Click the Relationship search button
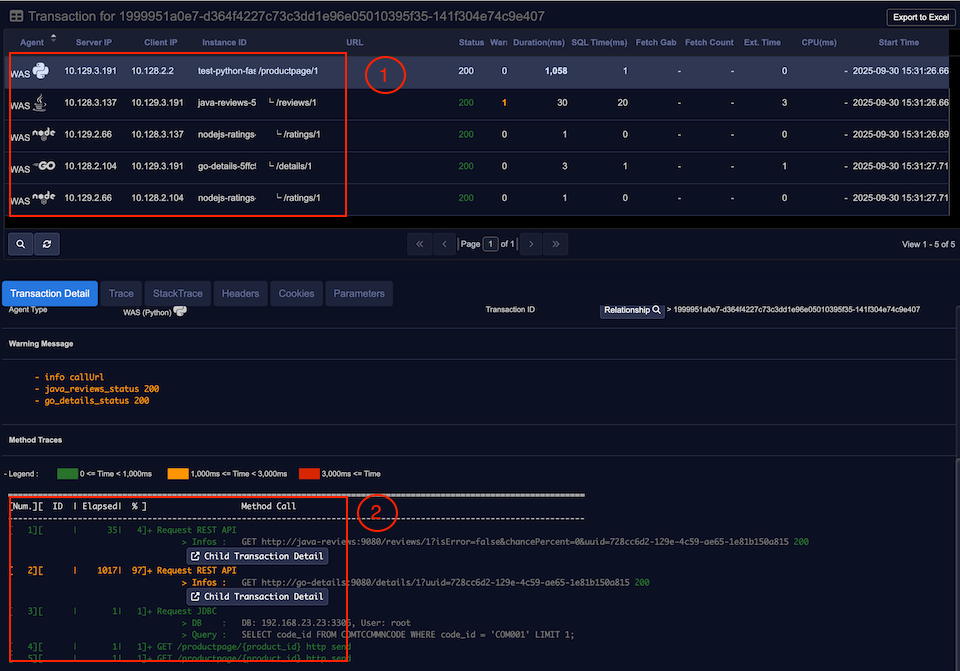This screenshot has height=671, width=960. point(633,310)
